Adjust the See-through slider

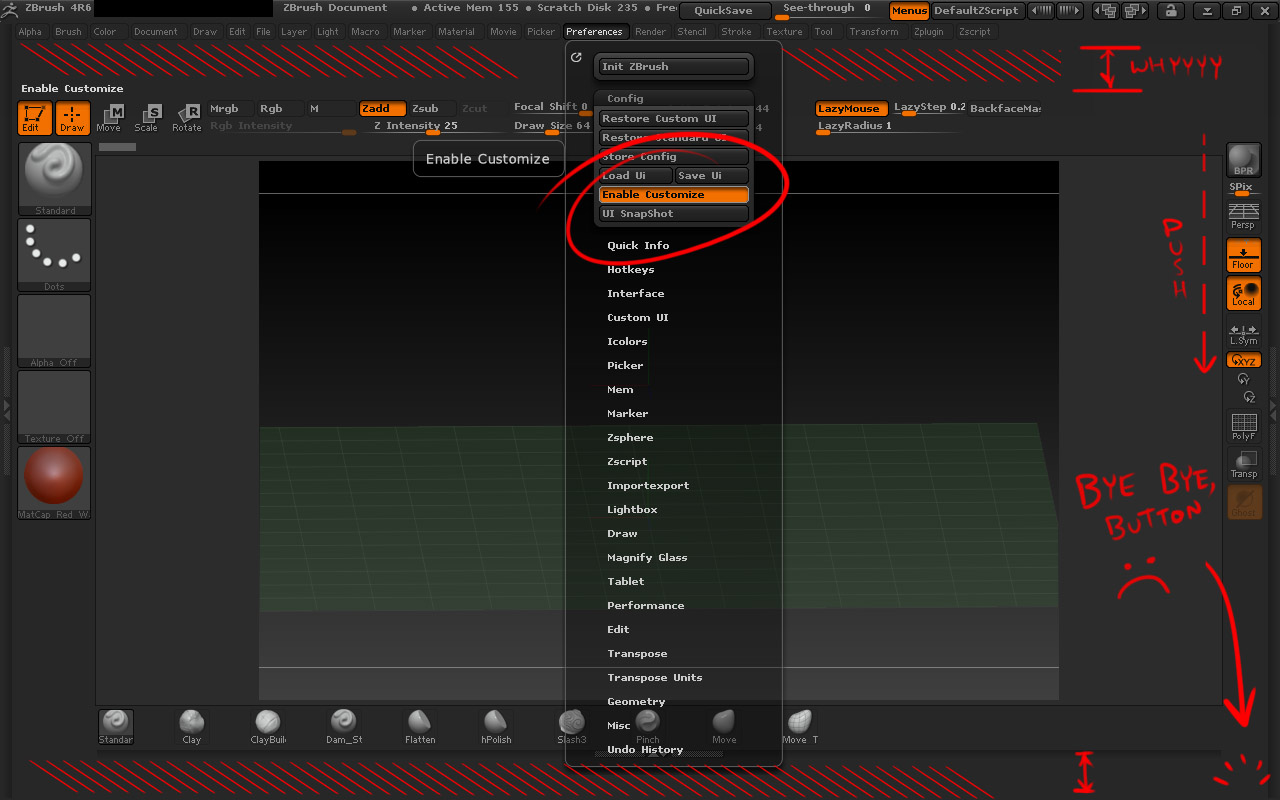(x=829, y=10)
